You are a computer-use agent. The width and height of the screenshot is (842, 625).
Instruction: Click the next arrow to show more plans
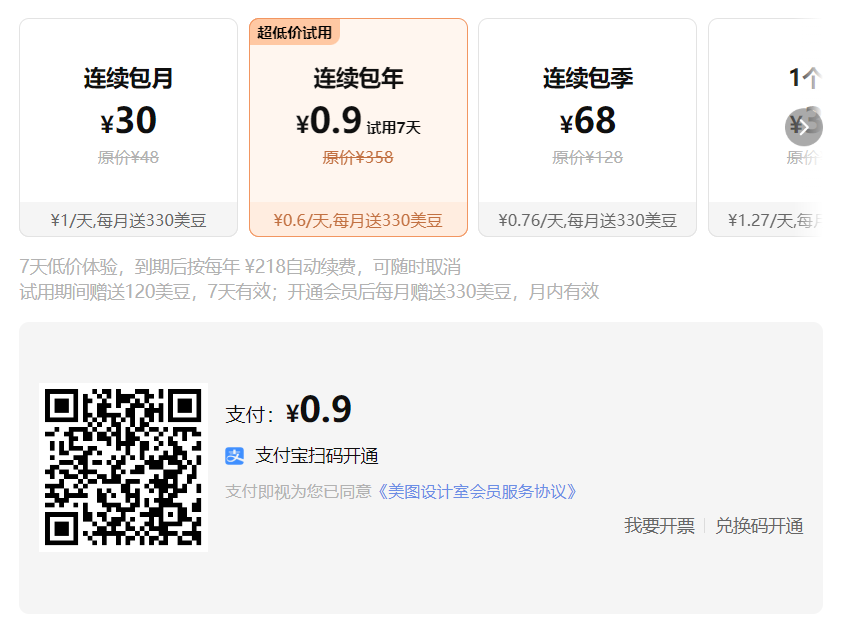803,127
